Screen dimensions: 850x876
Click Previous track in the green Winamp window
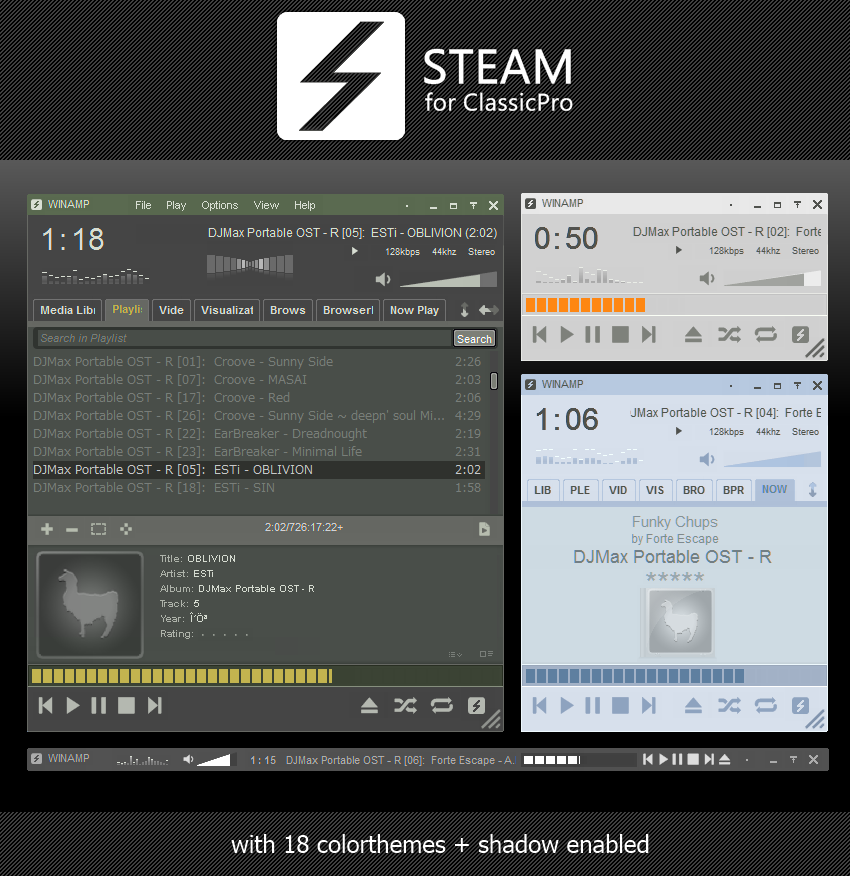pyautogui.click(x=46, y=706)
